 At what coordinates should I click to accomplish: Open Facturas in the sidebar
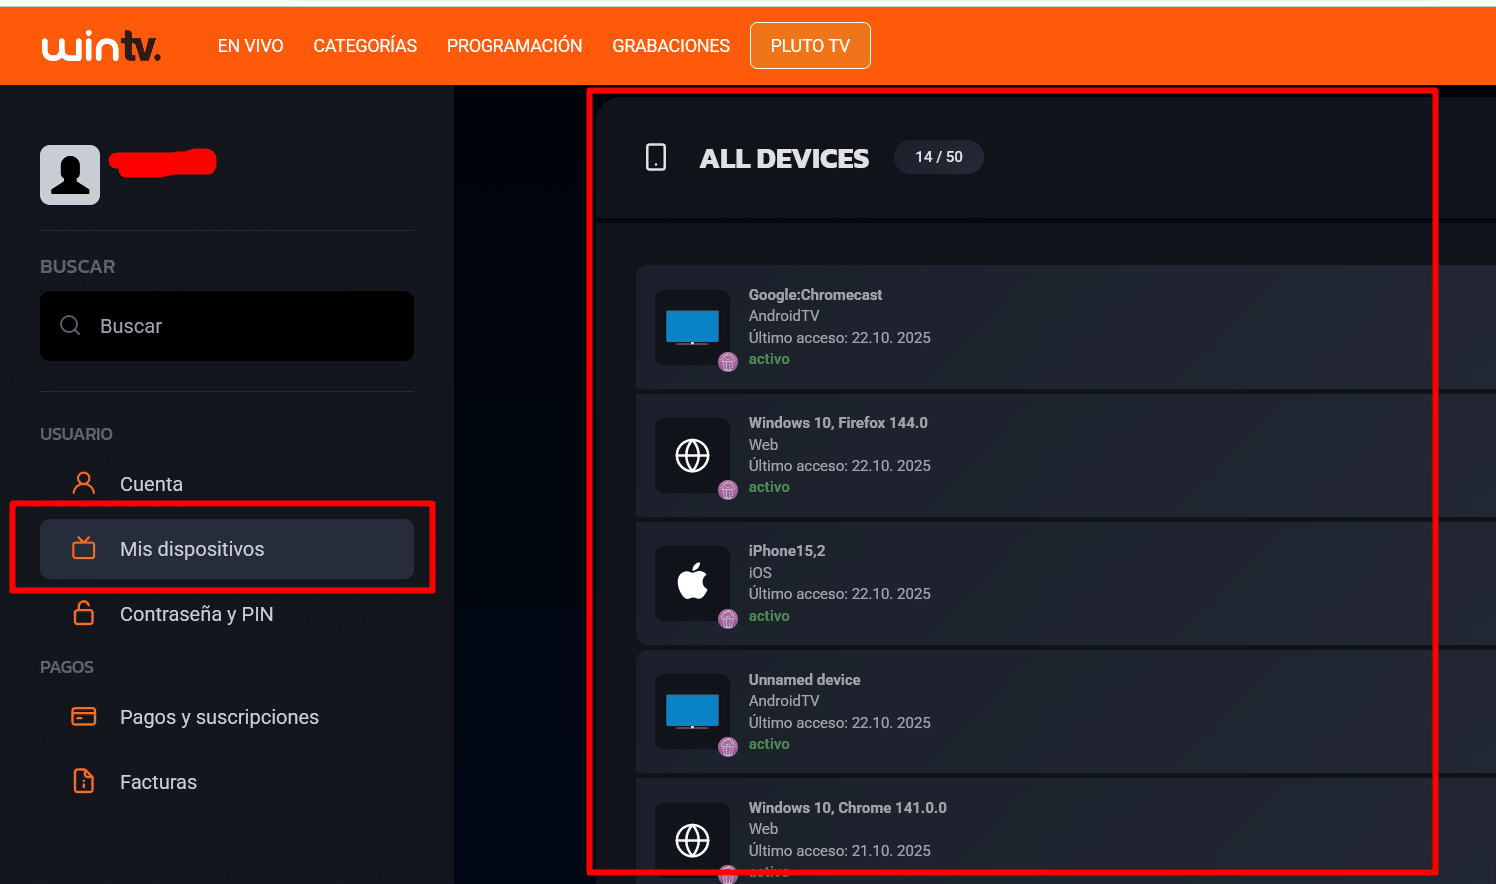pos(158,782)
